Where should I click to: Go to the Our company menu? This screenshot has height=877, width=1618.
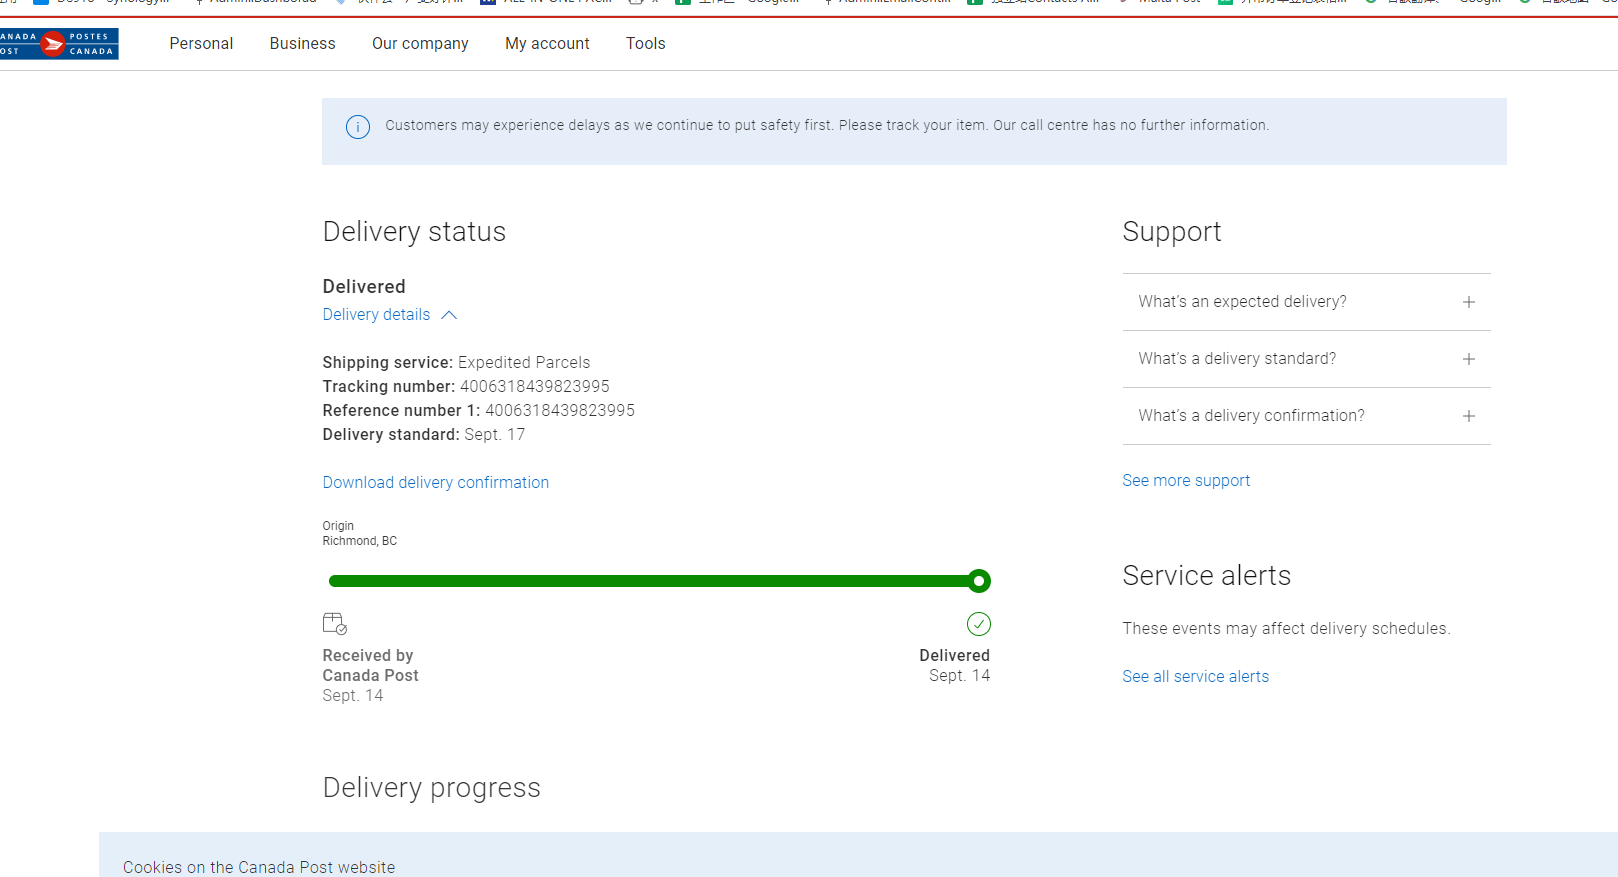420,44
